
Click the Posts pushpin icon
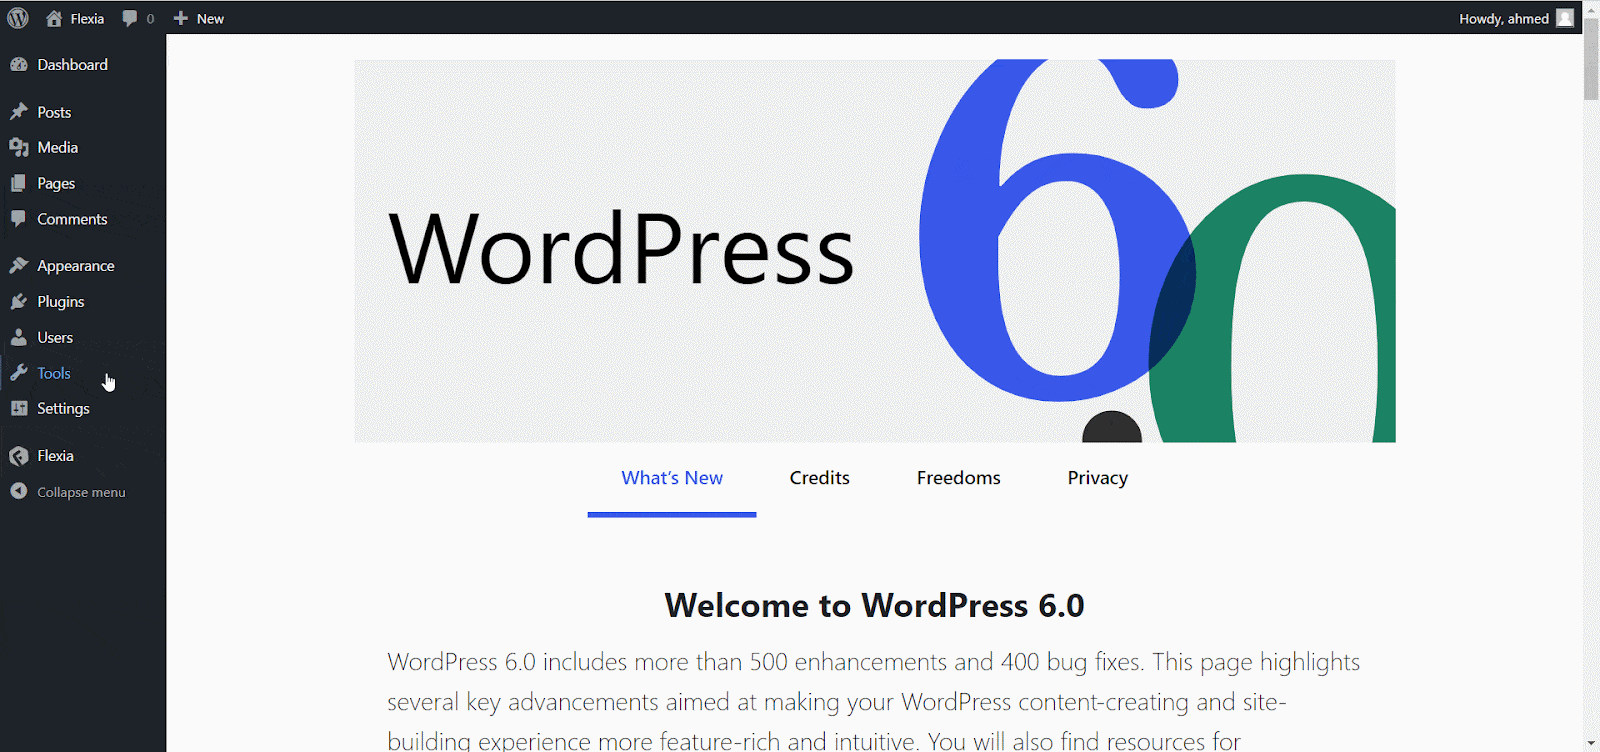click(18, 112)
